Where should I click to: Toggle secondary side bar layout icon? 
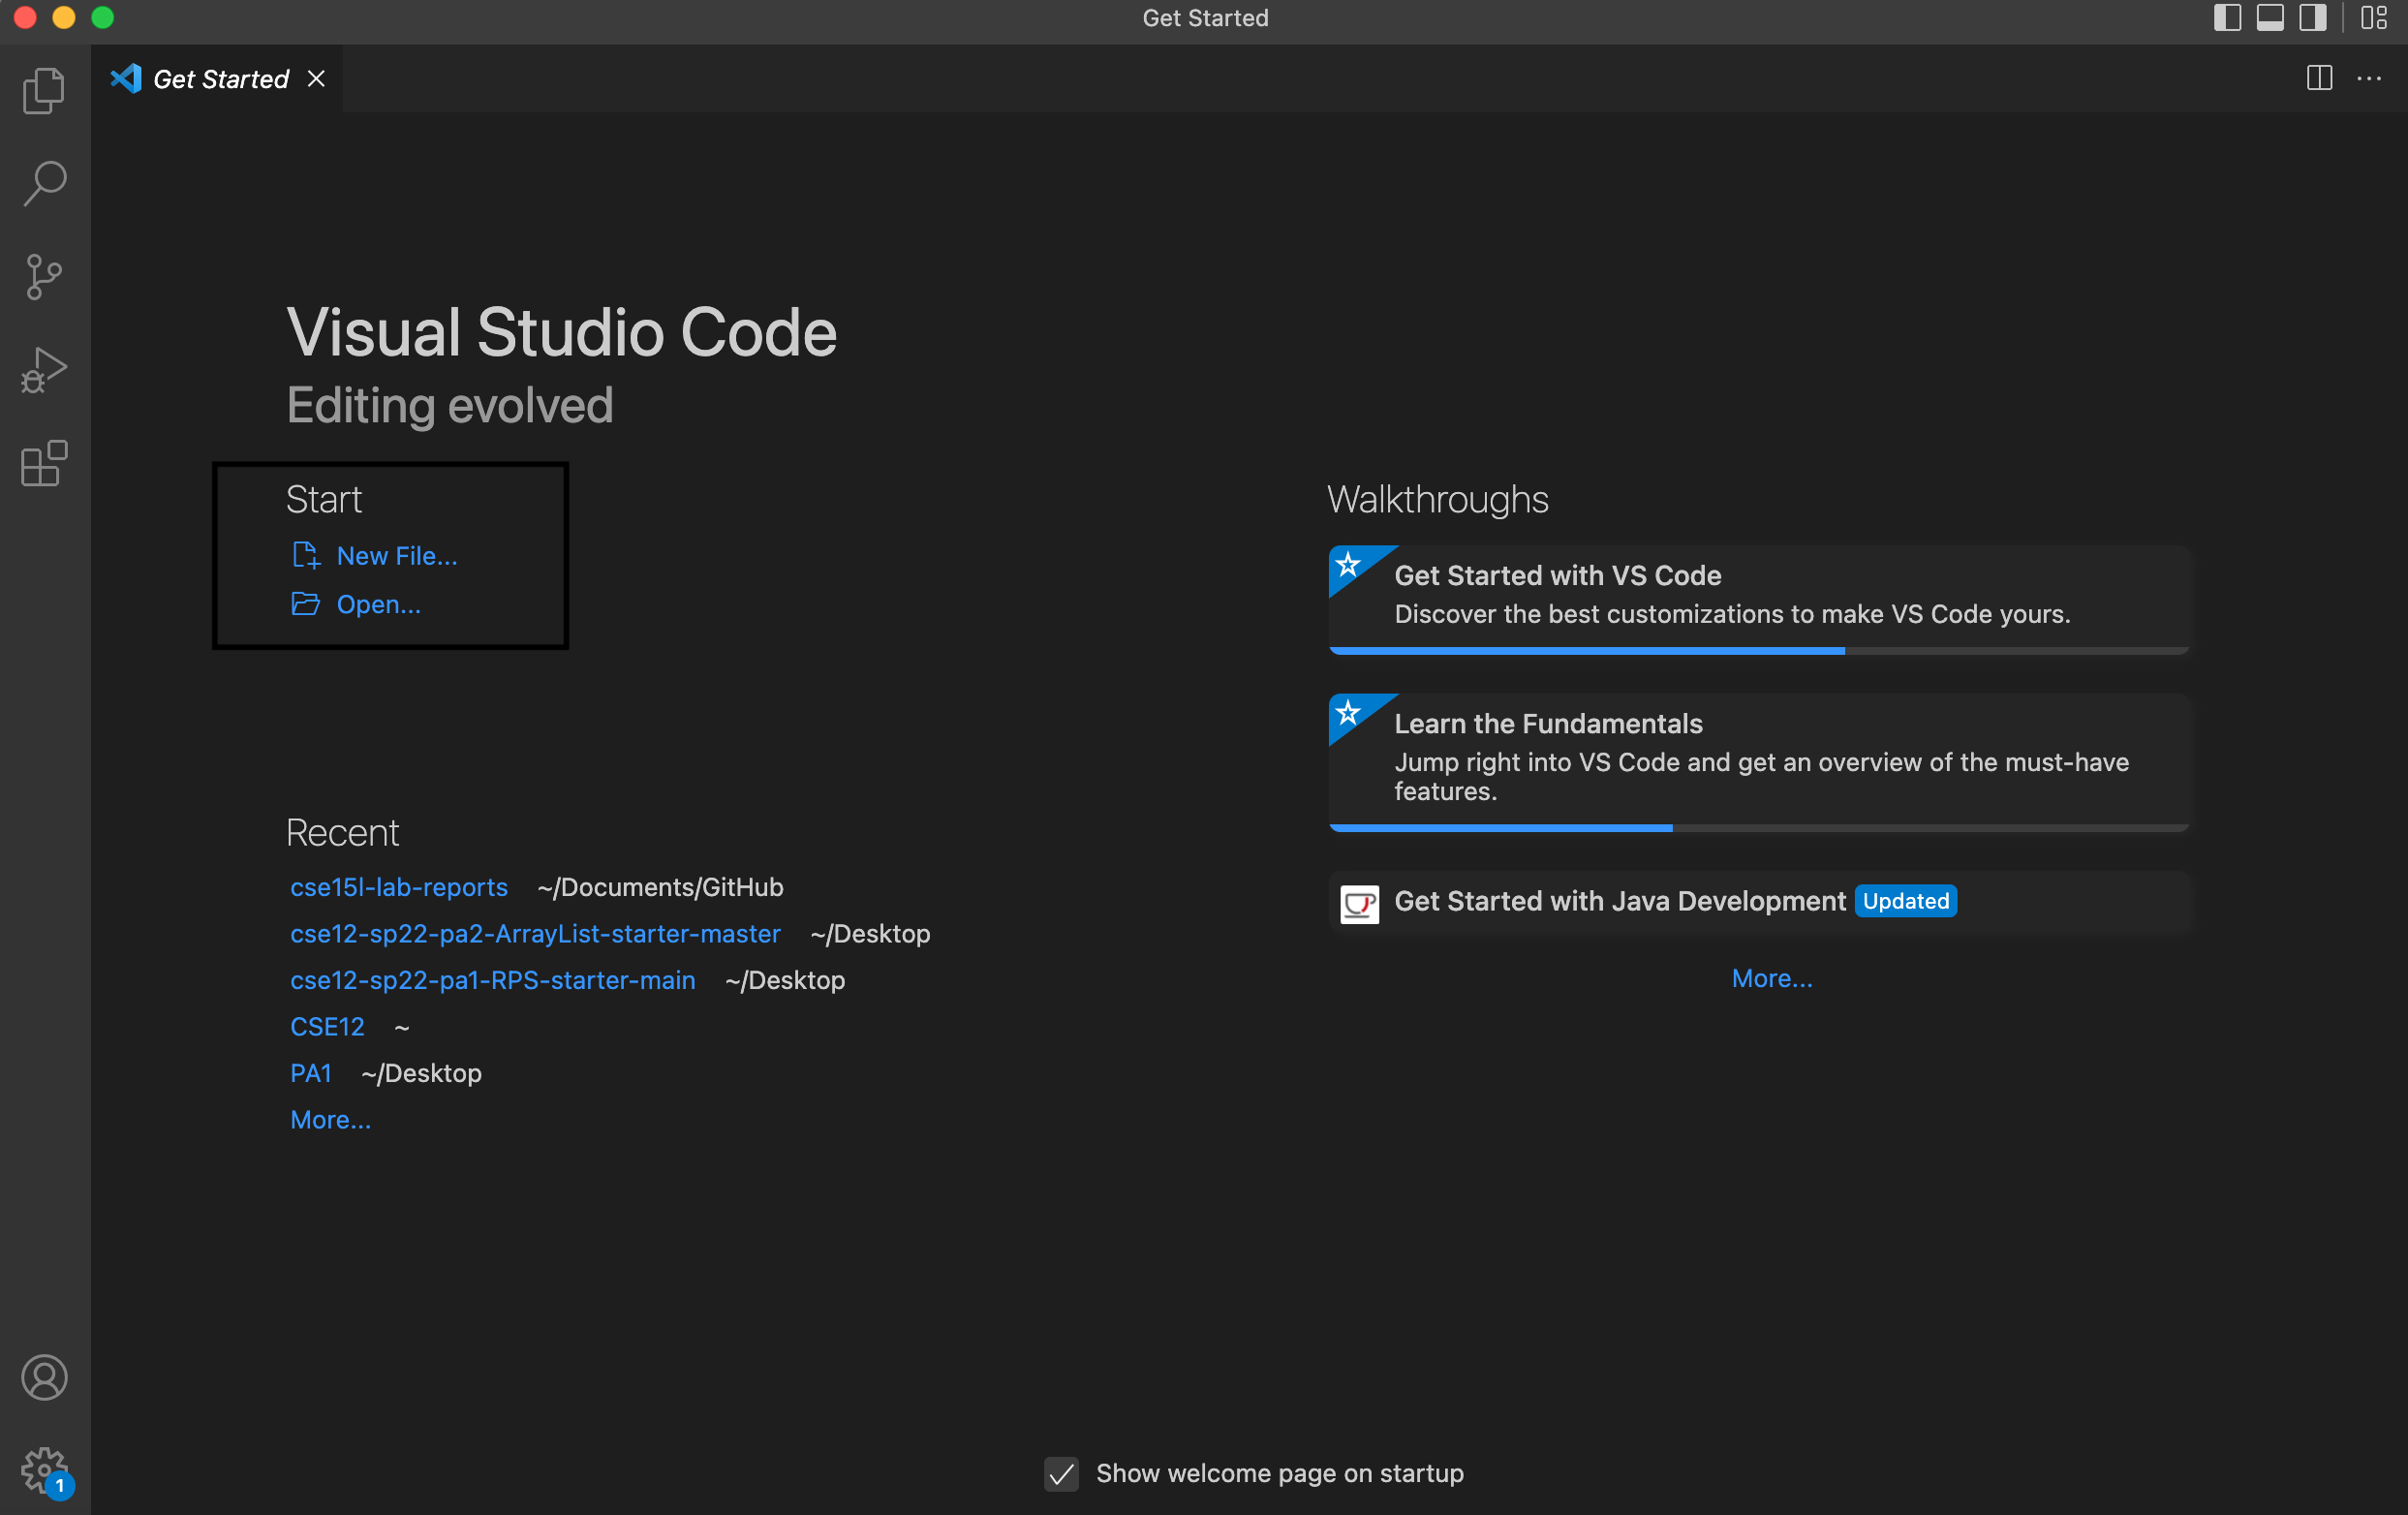[2313, 18]
